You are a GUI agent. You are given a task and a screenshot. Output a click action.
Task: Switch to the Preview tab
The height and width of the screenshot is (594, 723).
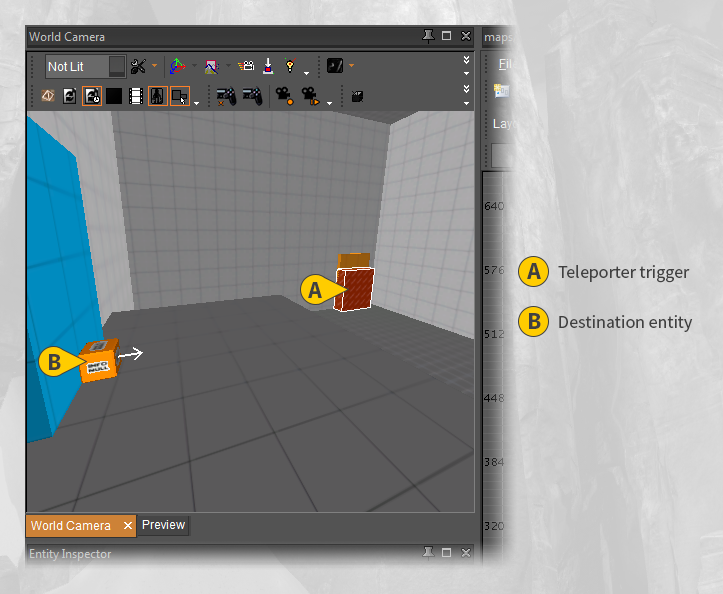(163, 525)
